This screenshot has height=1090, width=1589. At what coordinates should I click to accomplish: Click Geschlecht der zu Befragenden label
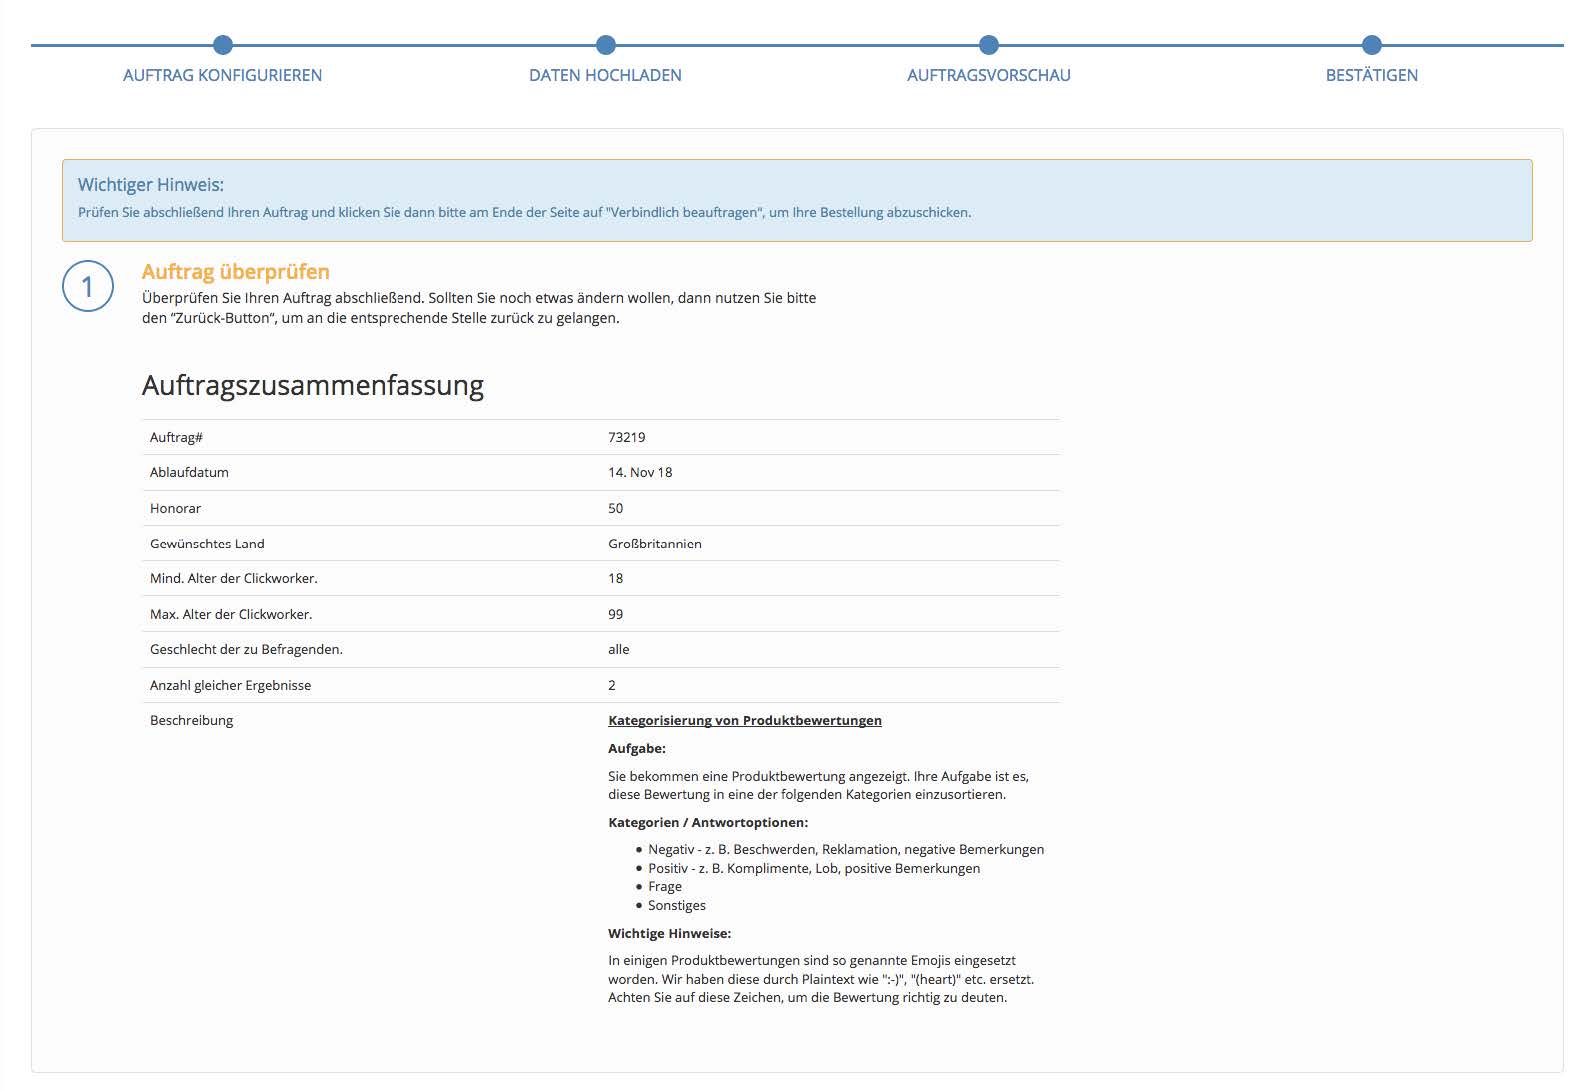tap(246, 649)
